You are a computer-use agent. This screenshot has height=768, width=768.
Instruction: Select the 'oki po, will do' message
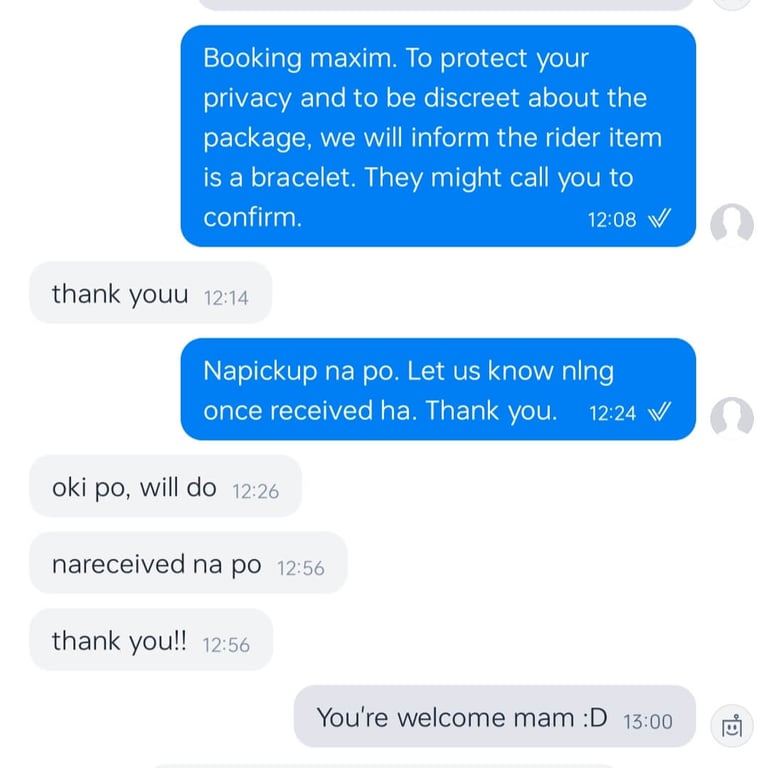point(166,486)
